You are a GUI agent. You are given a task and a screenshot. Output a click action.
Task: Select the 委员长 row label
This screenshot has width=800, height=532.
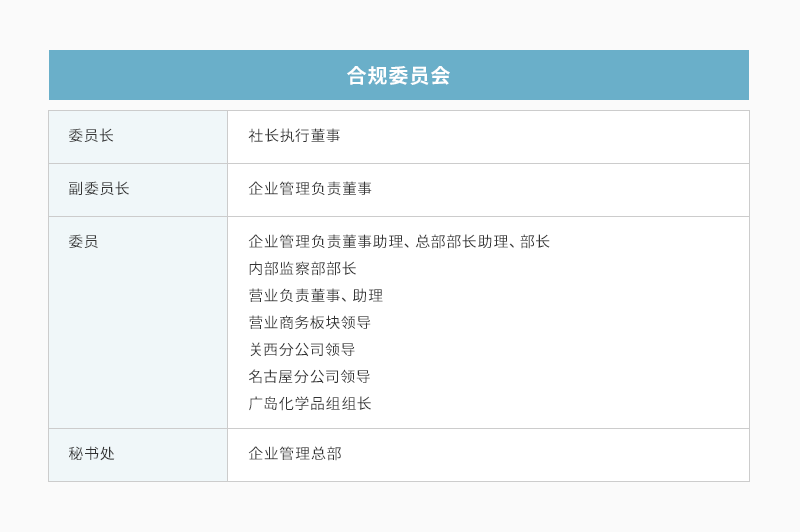point(91,136)
